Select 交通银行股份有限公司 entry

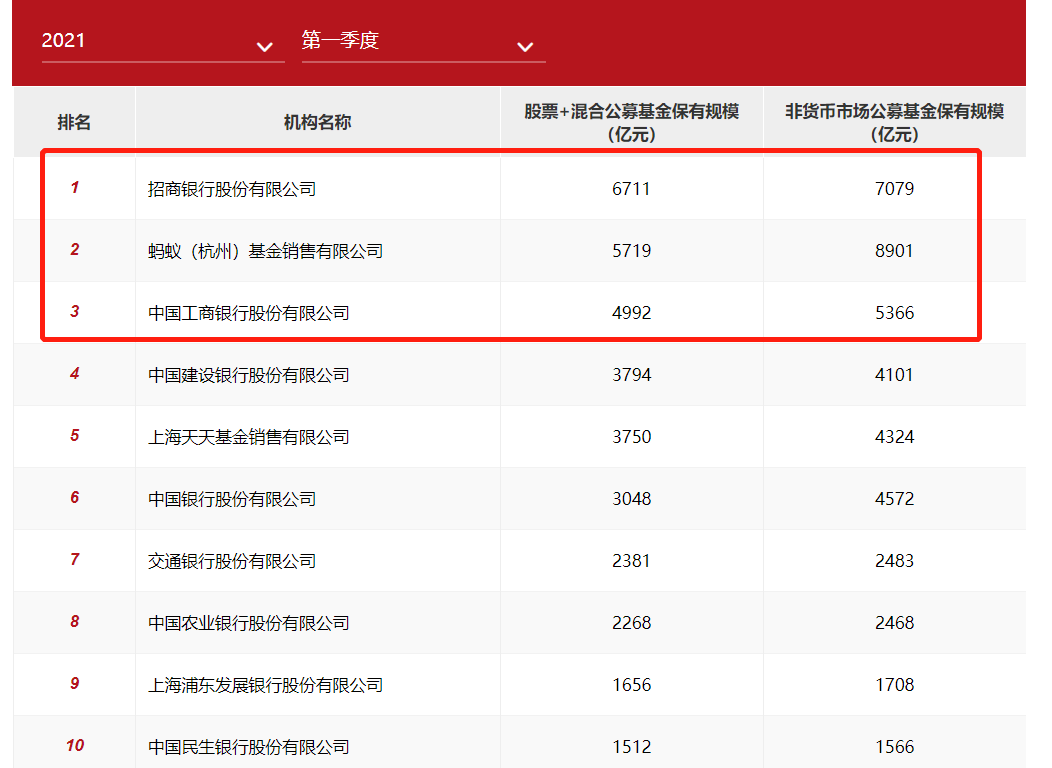(x=232, y=561)
